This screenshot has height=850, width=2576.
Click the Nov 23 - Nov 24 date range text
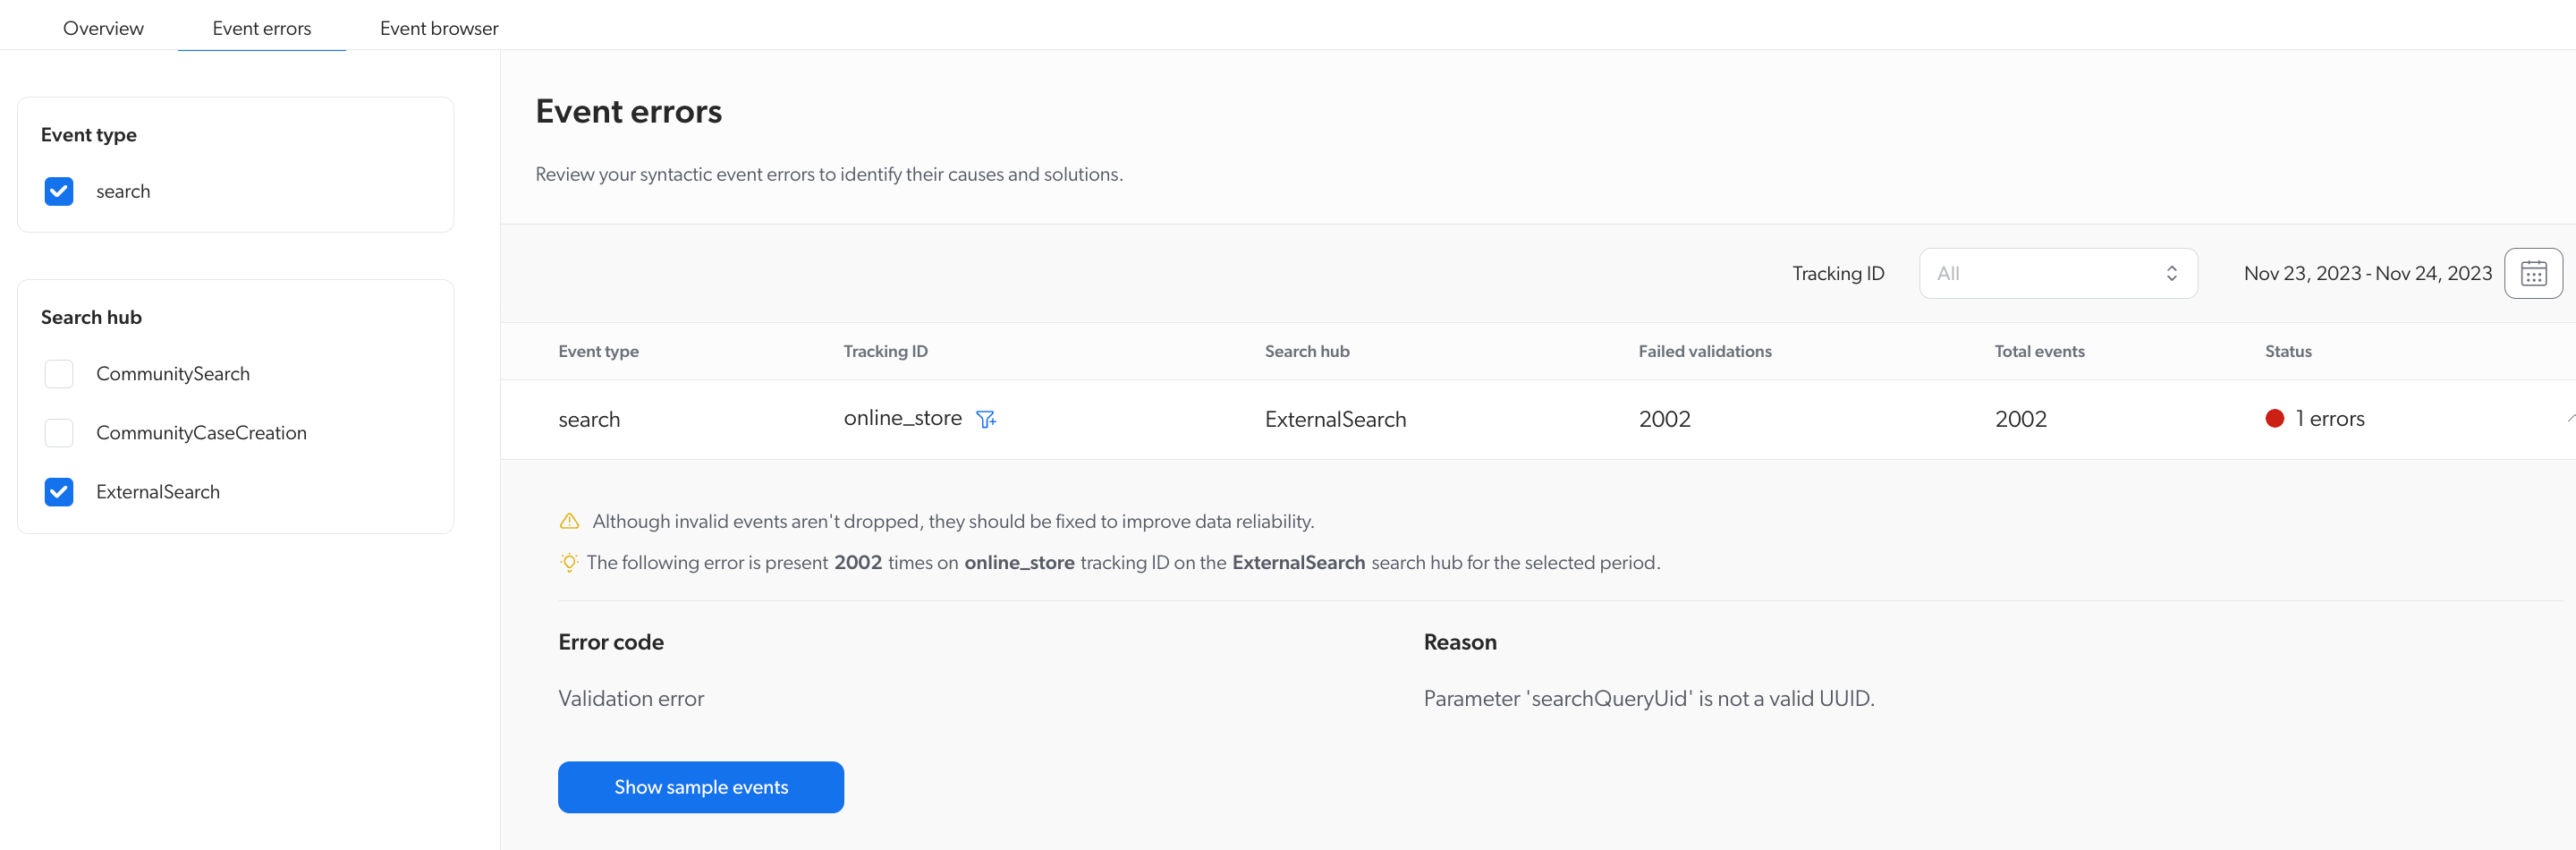pyautogui.click(x=2368, y=273)
